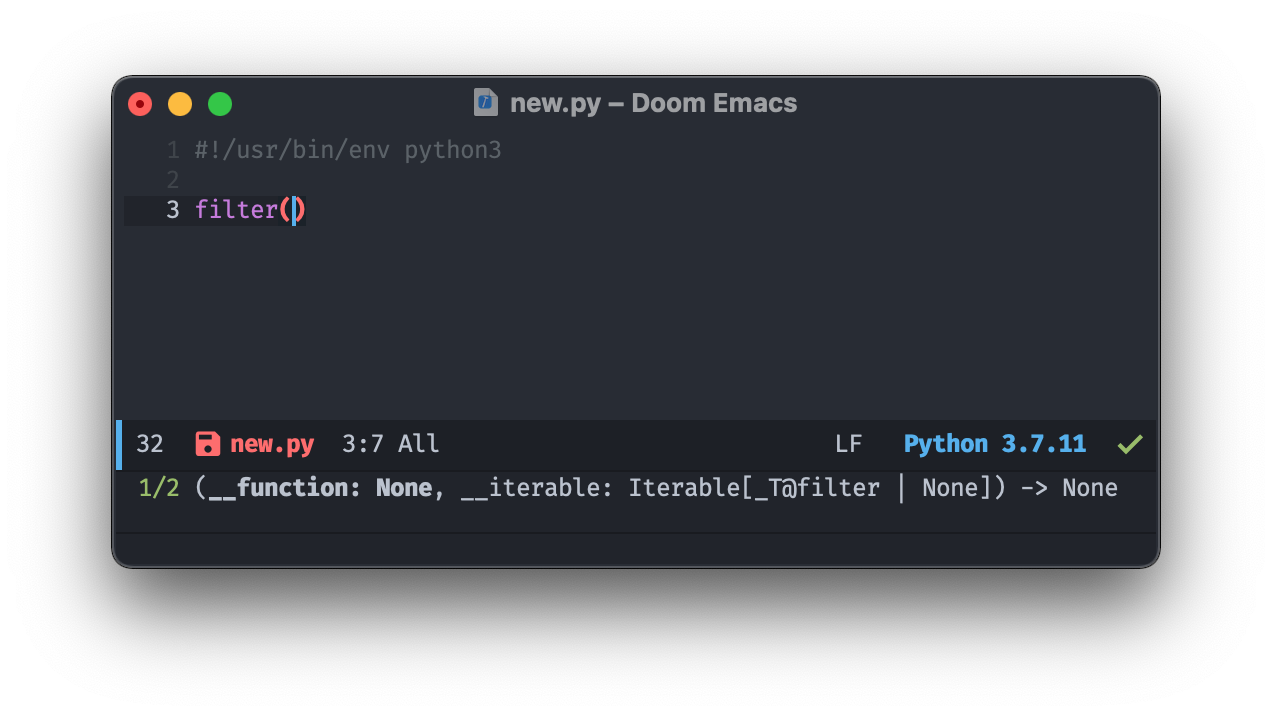Click the 32 selection count in modeline

[x=149, y=444]
